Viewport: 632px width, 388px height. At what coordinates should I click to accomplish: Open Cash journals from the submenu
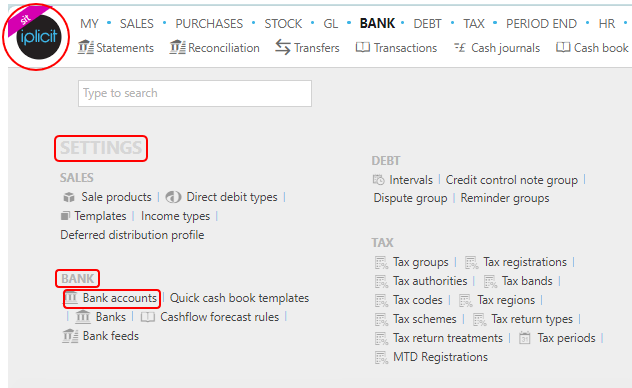[x=505, y=48]
